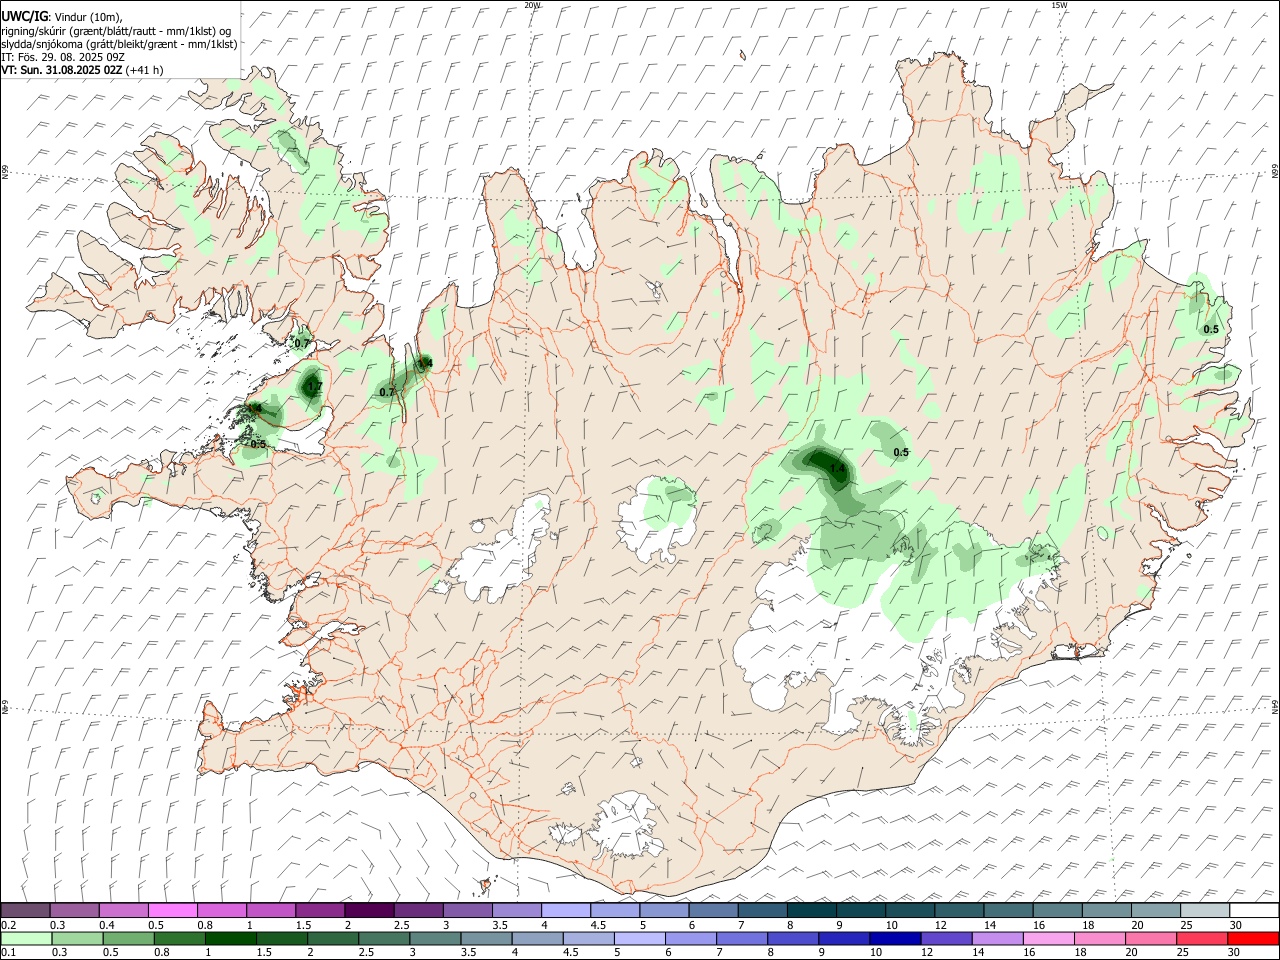Click the '0.1' label under the lower legend row
The image size is (1280, 960).
coord(7,953)
